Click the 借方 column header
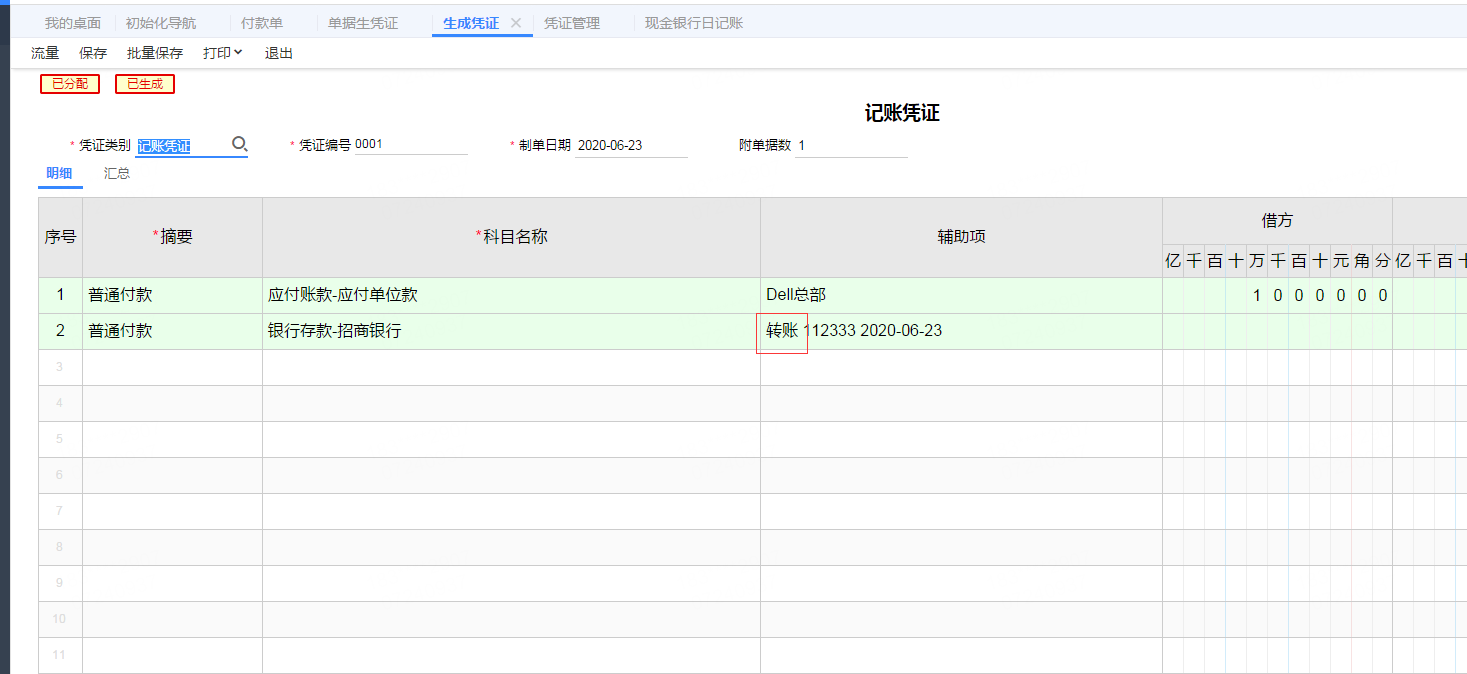This screenshot has height=674, width=1467. 1277,221
